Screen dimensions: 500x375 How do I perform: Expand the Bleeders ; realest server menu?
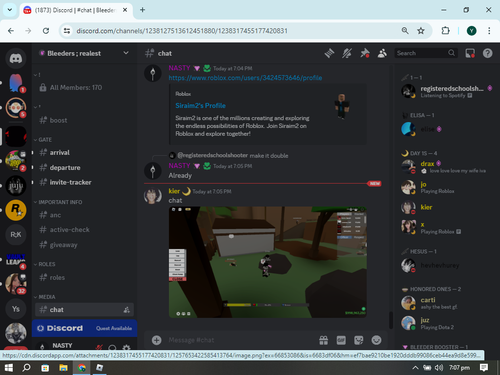click(84, 53)
